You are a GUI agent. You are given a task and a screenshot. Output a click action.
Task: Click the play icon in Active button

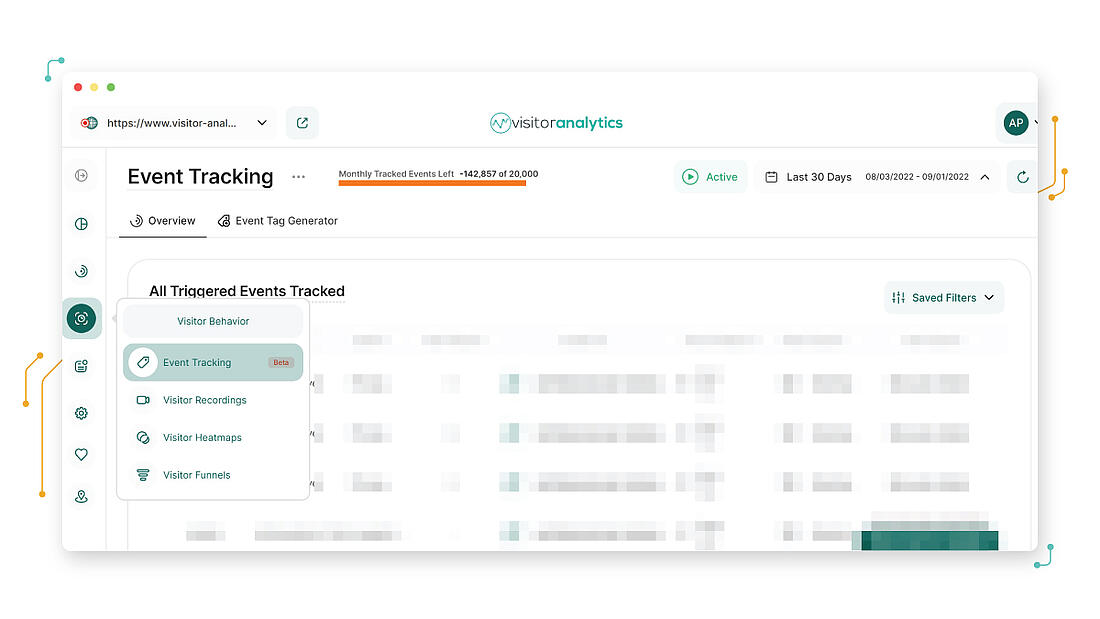690,177
